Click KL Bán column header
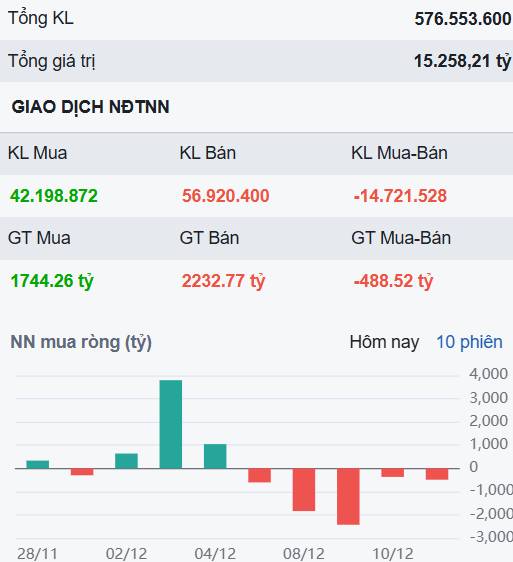 tap(208, 153)
